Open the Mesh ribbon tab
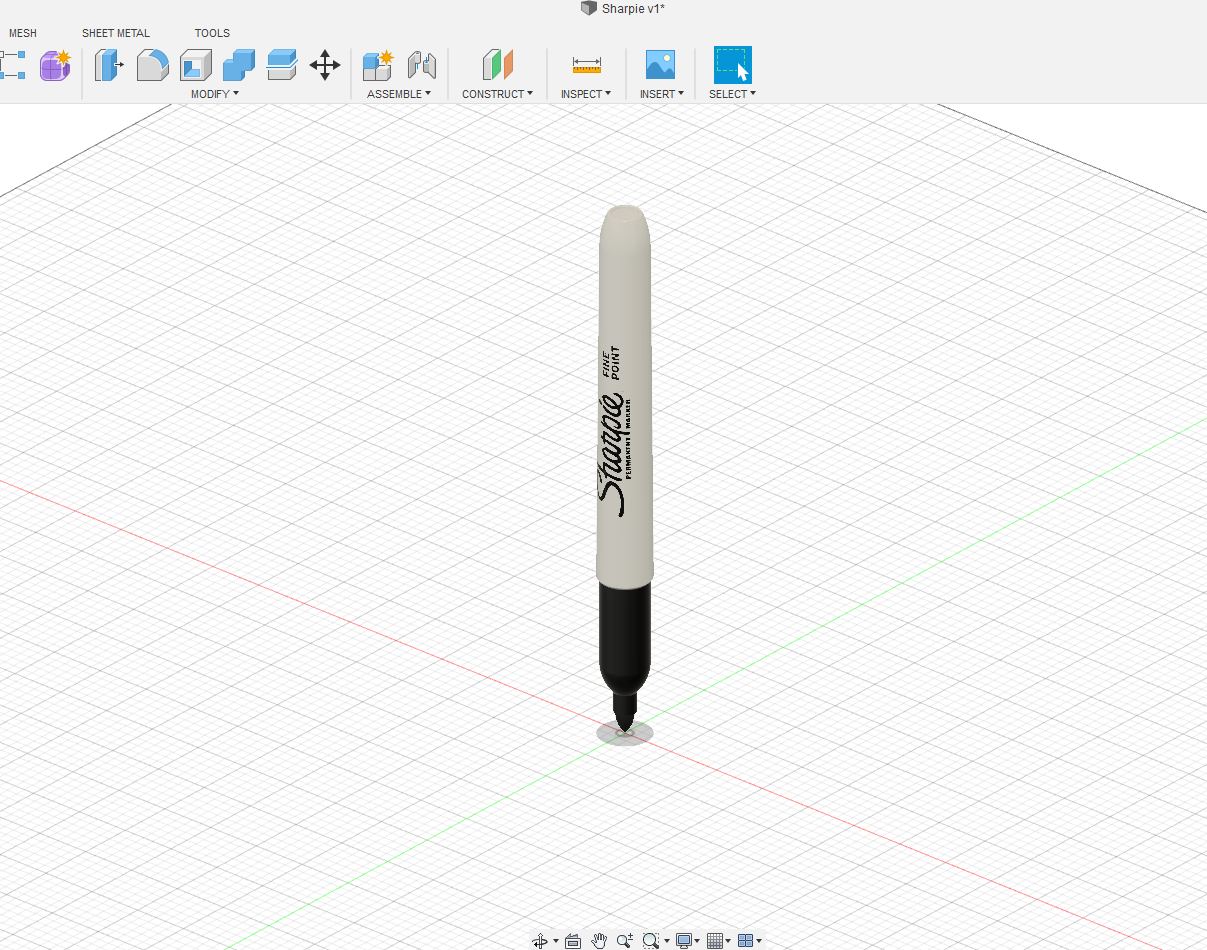1207x950 pixels. [23, 33]
